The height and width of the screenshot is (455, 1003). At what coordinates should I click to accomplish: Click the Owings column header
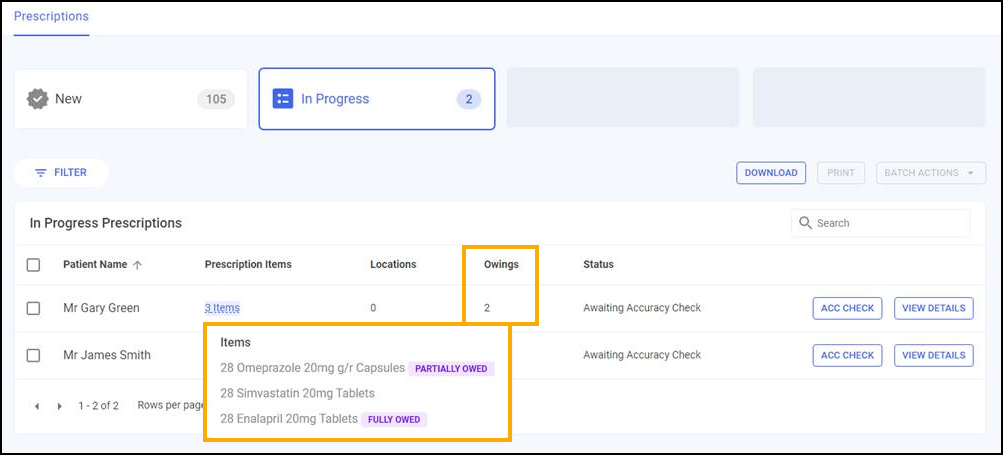[501, 265]
